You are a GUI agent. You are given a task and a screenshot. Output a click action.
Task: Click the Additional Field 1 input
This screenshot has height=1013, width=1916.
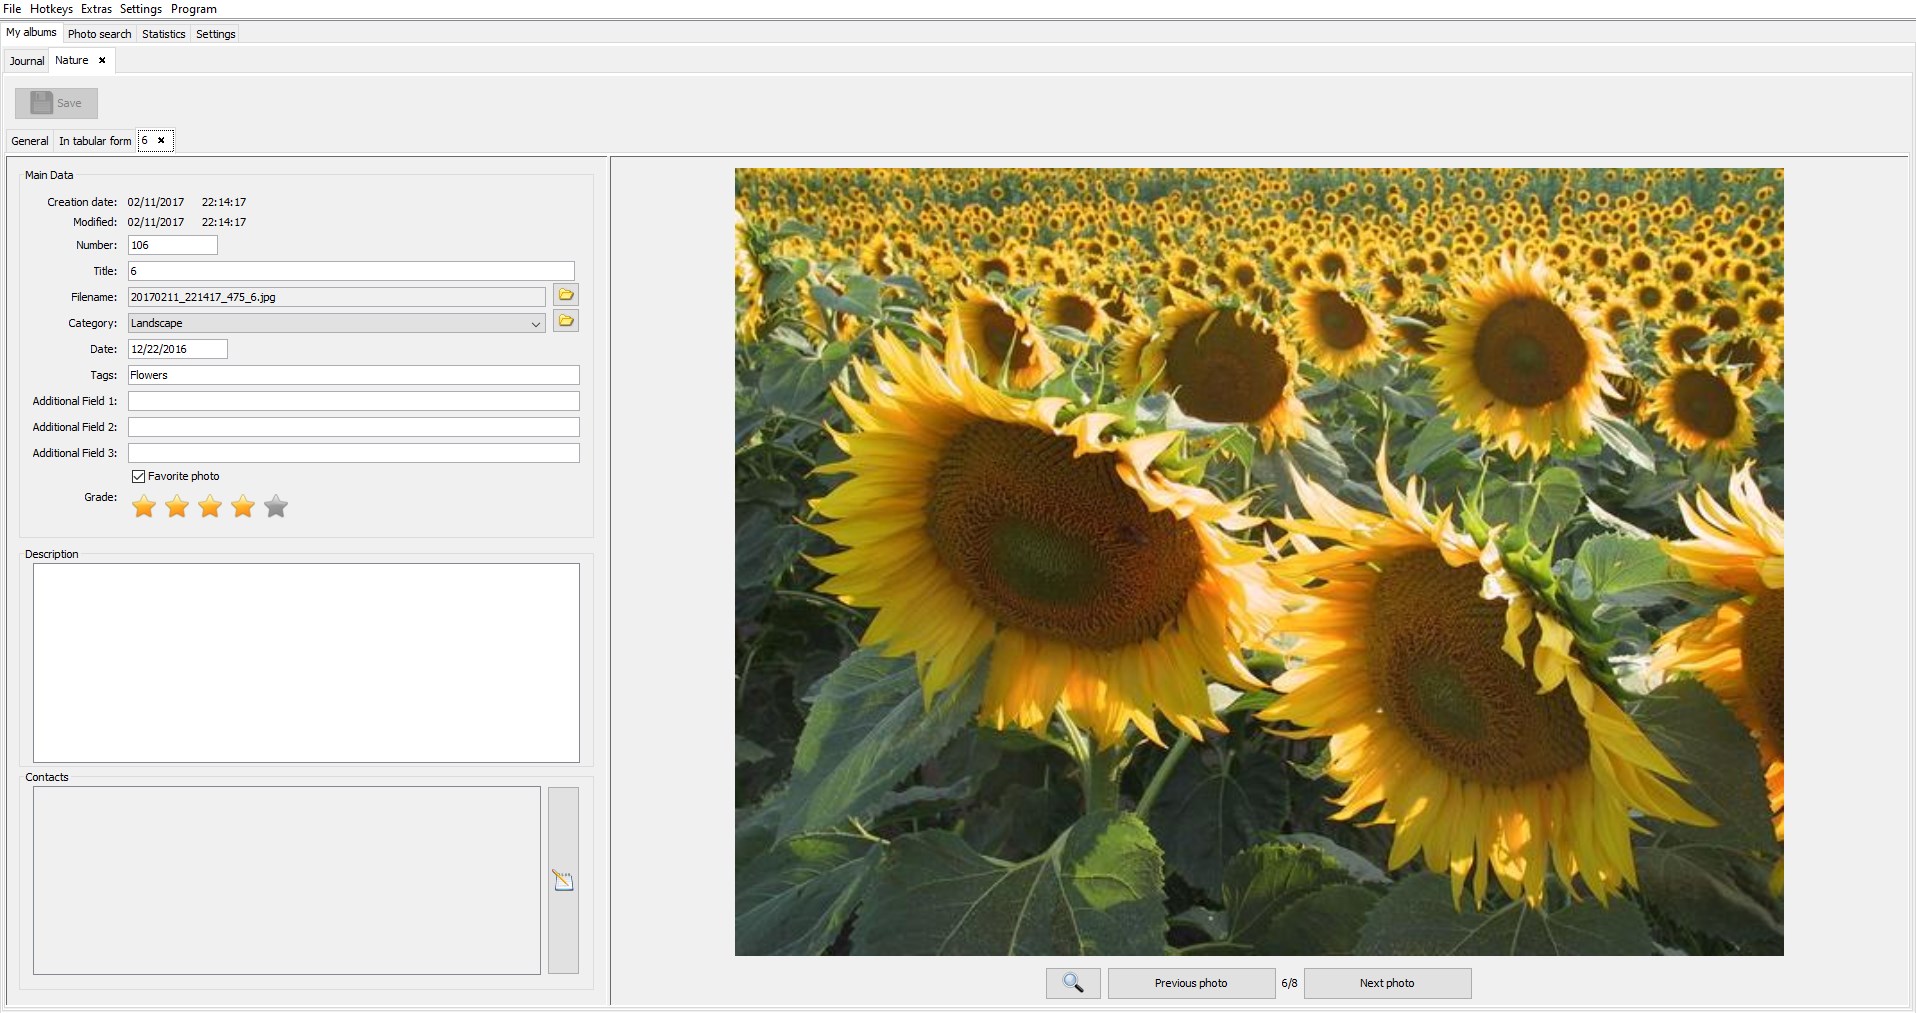click(x=353, y=401)
